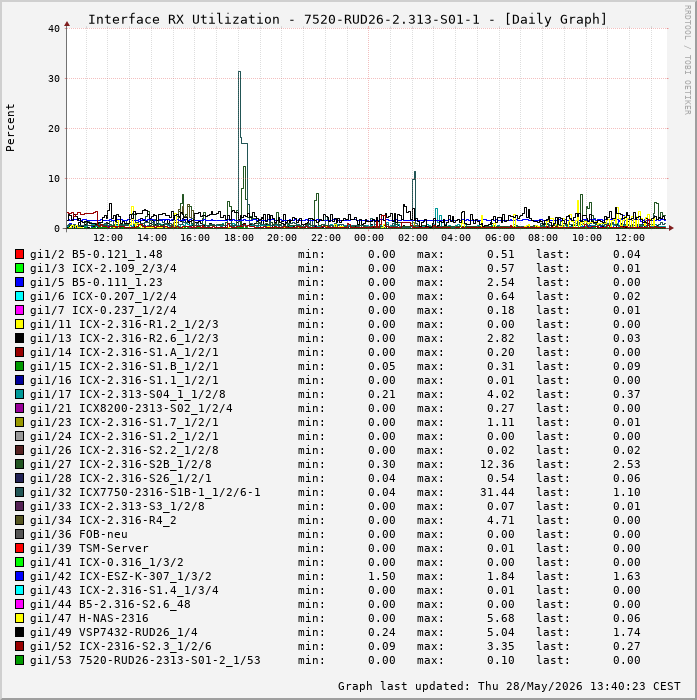The image size is (697, 700).
Task: Click the magenta swatch for gi1/7 ICX-0.237_1/2/4
Action: tap(19, 310)
